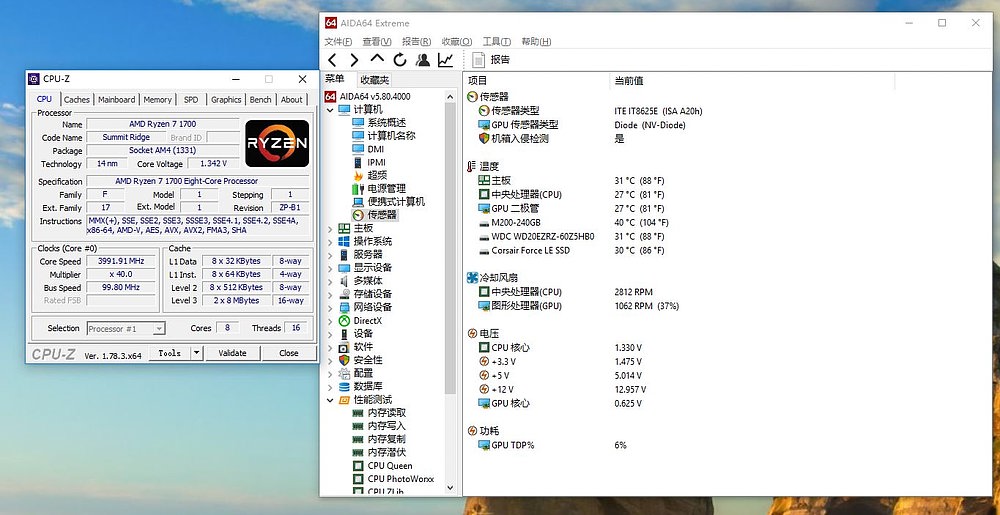Viewport: 1000px width, 515px height.
Task: Click the Validate button in CPU-Z
Action: (x=232, y=353)
